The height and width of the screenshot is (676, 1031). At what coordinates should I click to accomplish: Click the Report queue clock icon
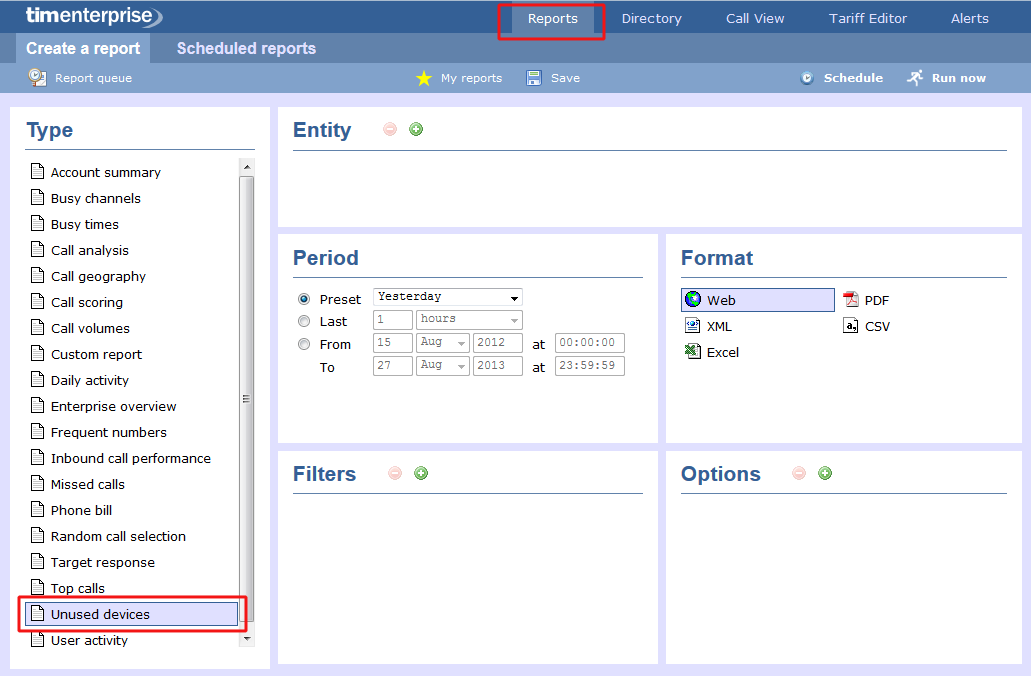(x=37, y=77)
